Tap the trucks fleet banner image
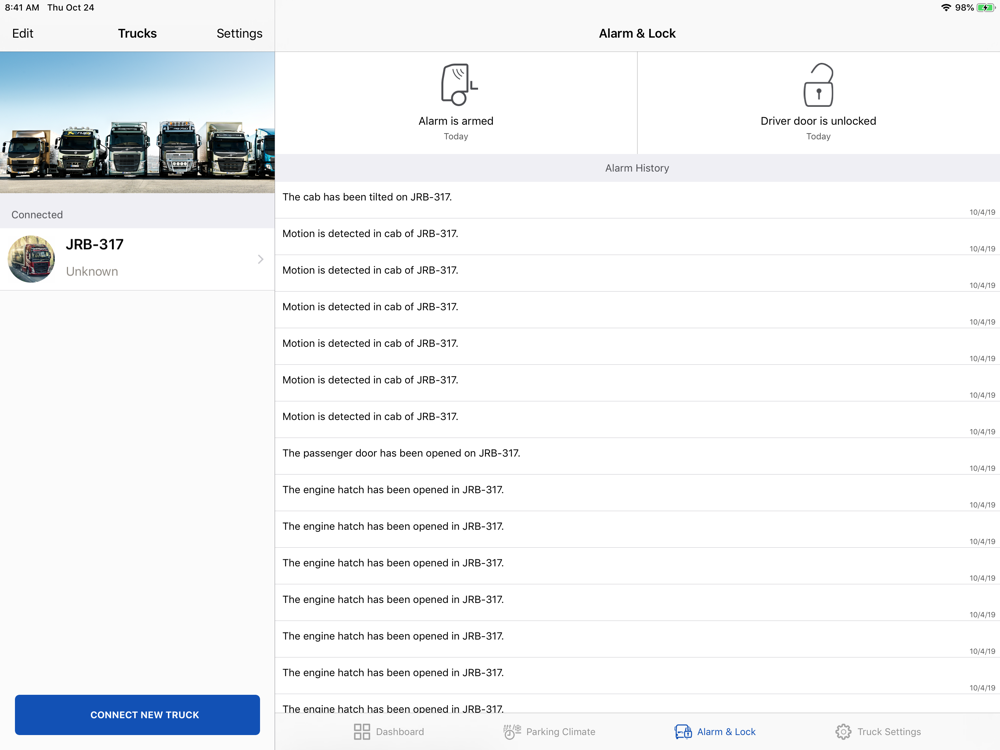 pos(137,122)
